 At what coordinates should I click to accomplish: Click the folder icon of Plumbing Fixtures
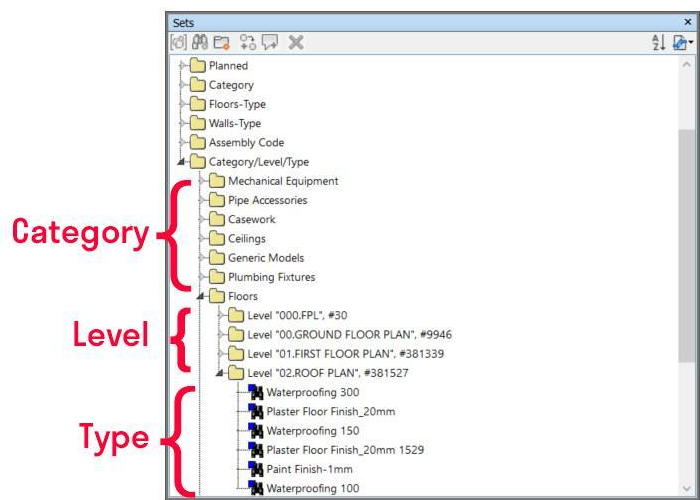click(x=217, y=276)
